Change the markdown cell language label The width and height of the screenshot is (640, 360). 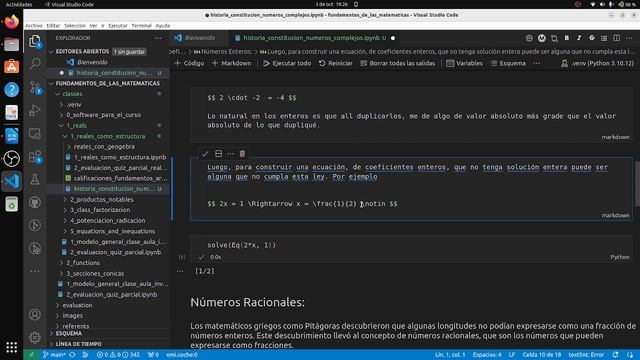(615, 215)
